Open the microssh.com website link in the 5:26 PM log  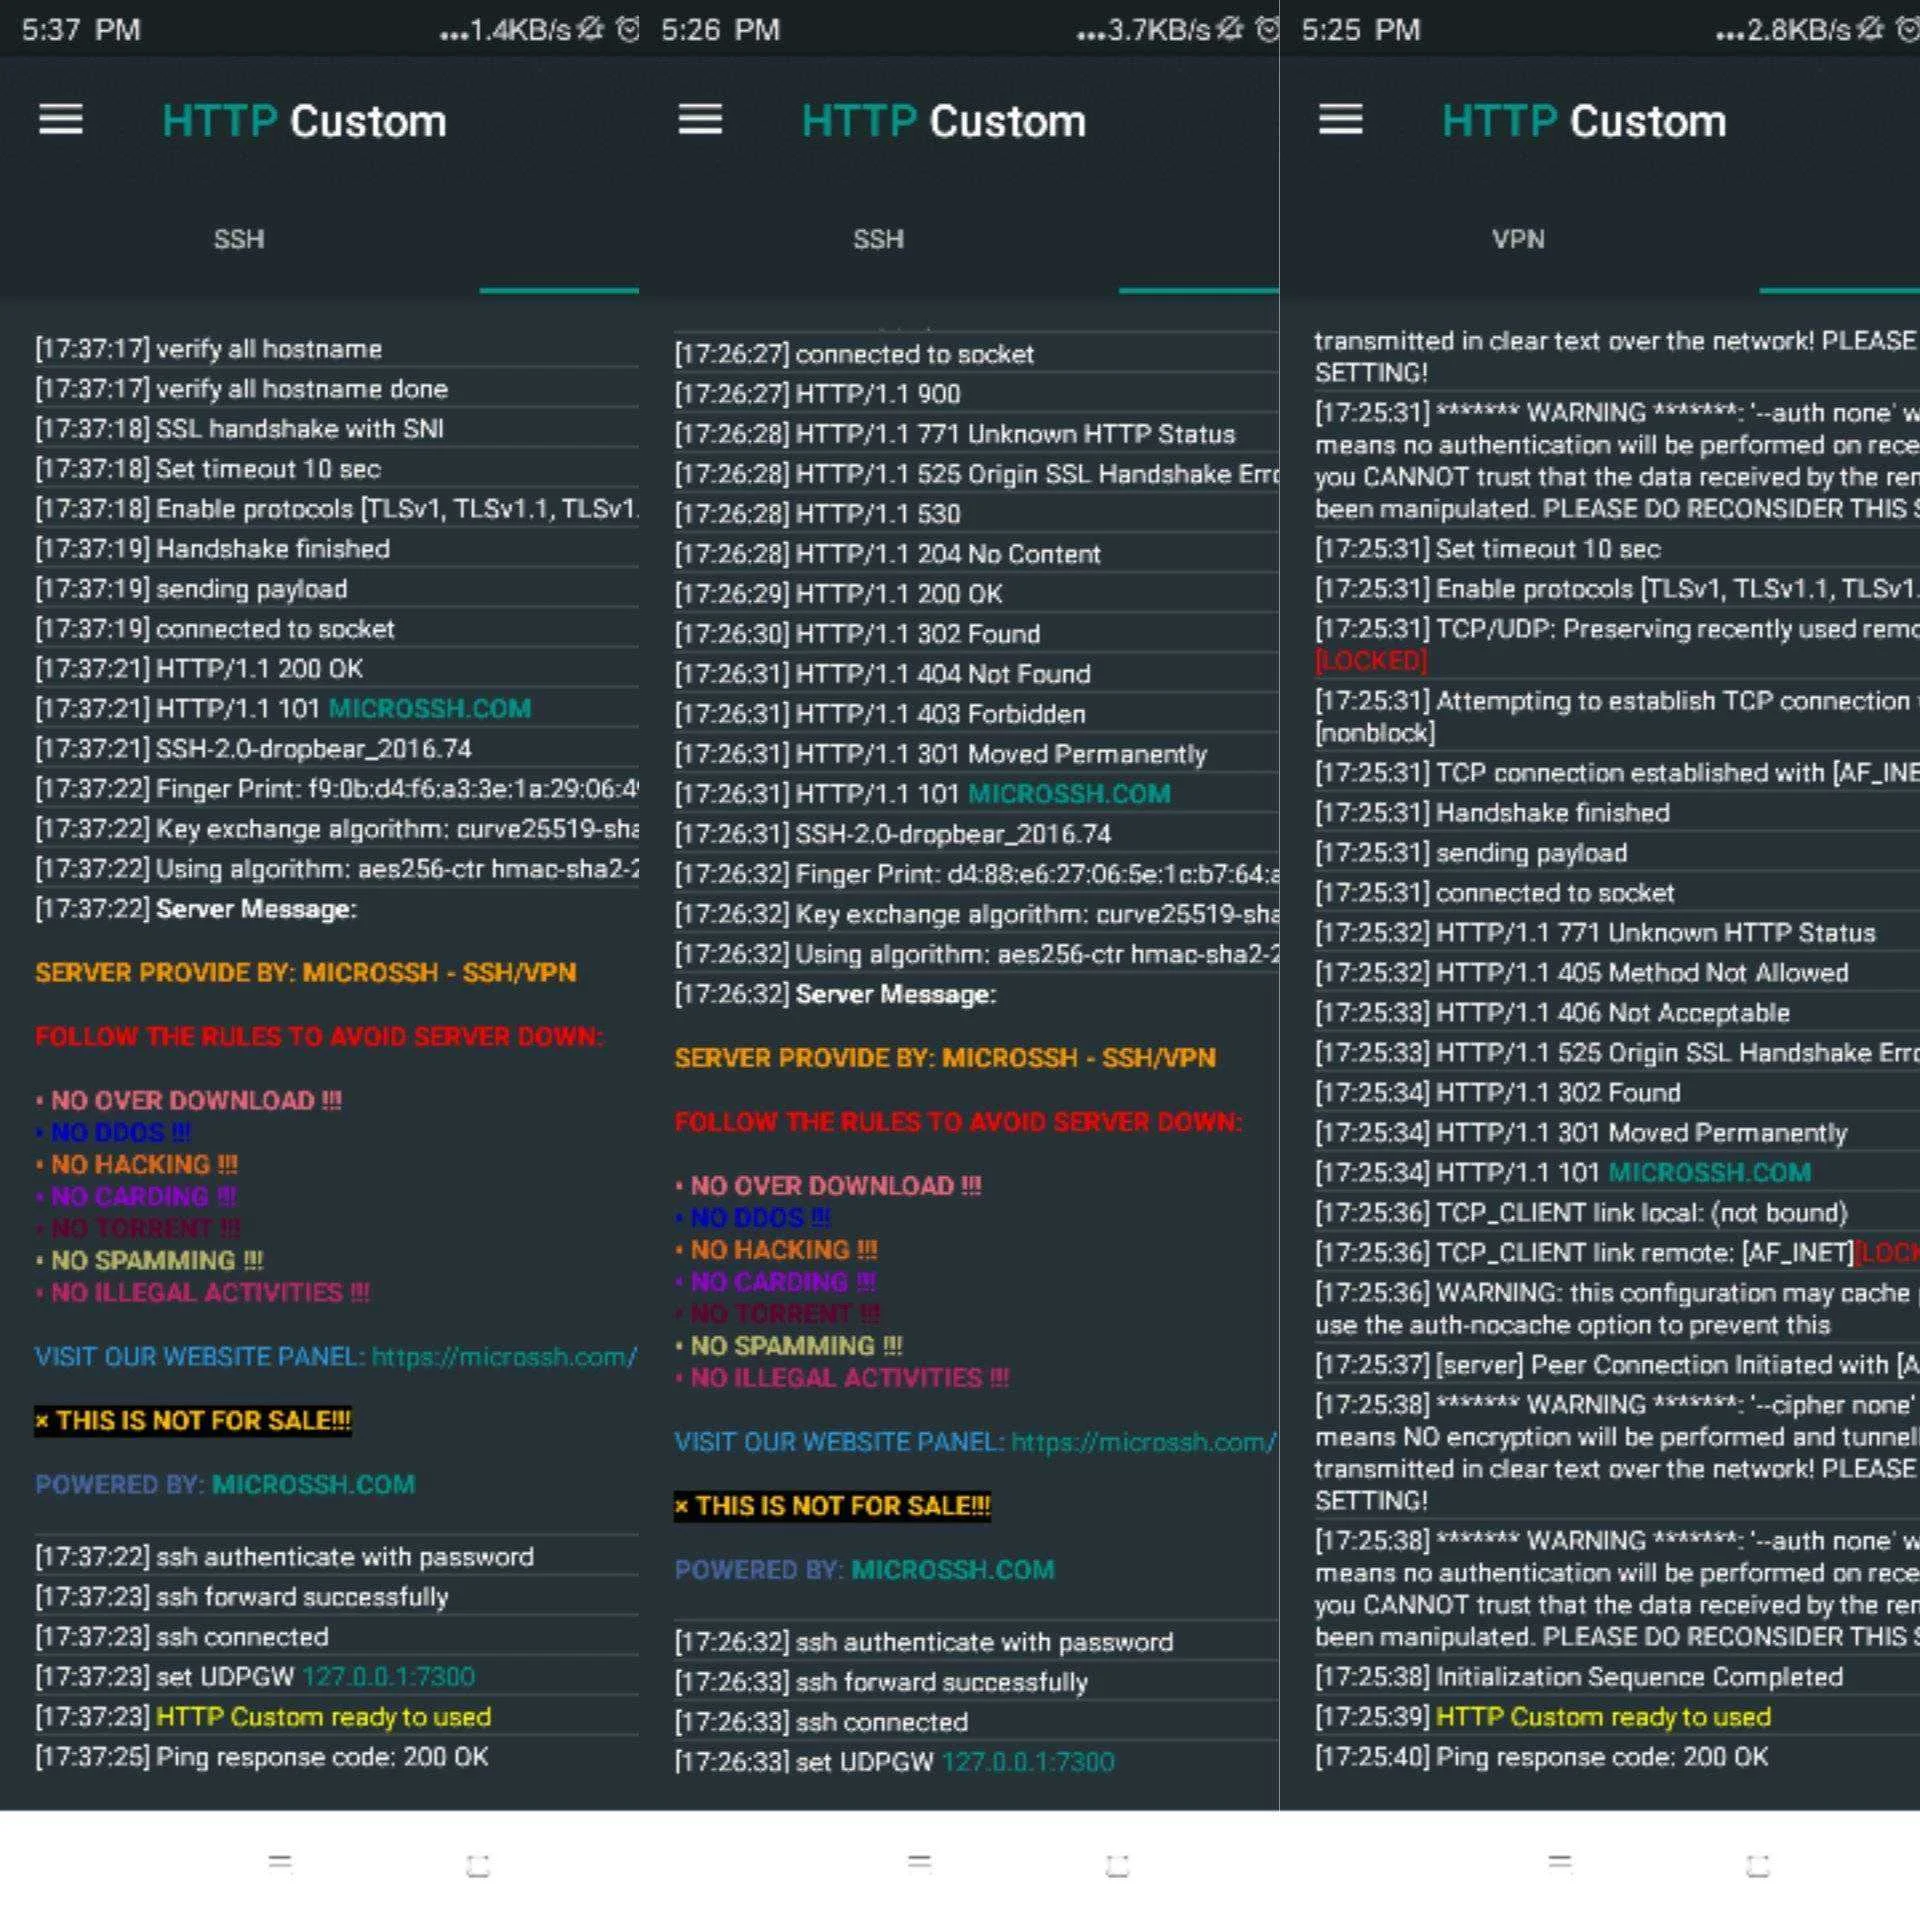tap(1144, 1442)
